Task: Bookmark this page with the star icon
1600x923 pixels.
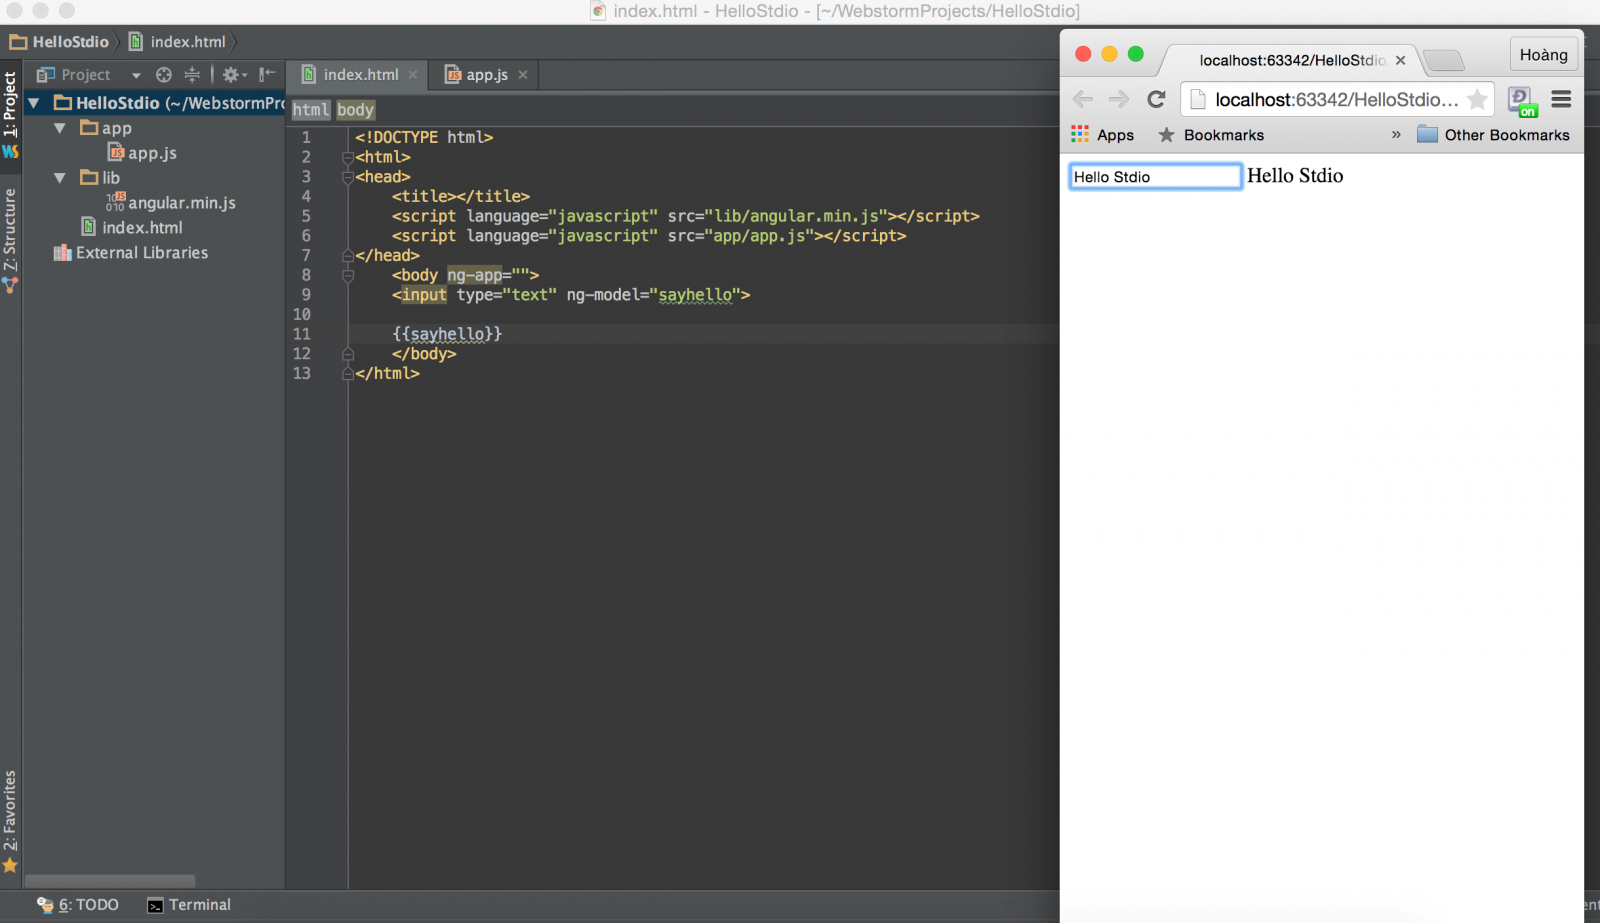Action: click(x=1477, y=100)
